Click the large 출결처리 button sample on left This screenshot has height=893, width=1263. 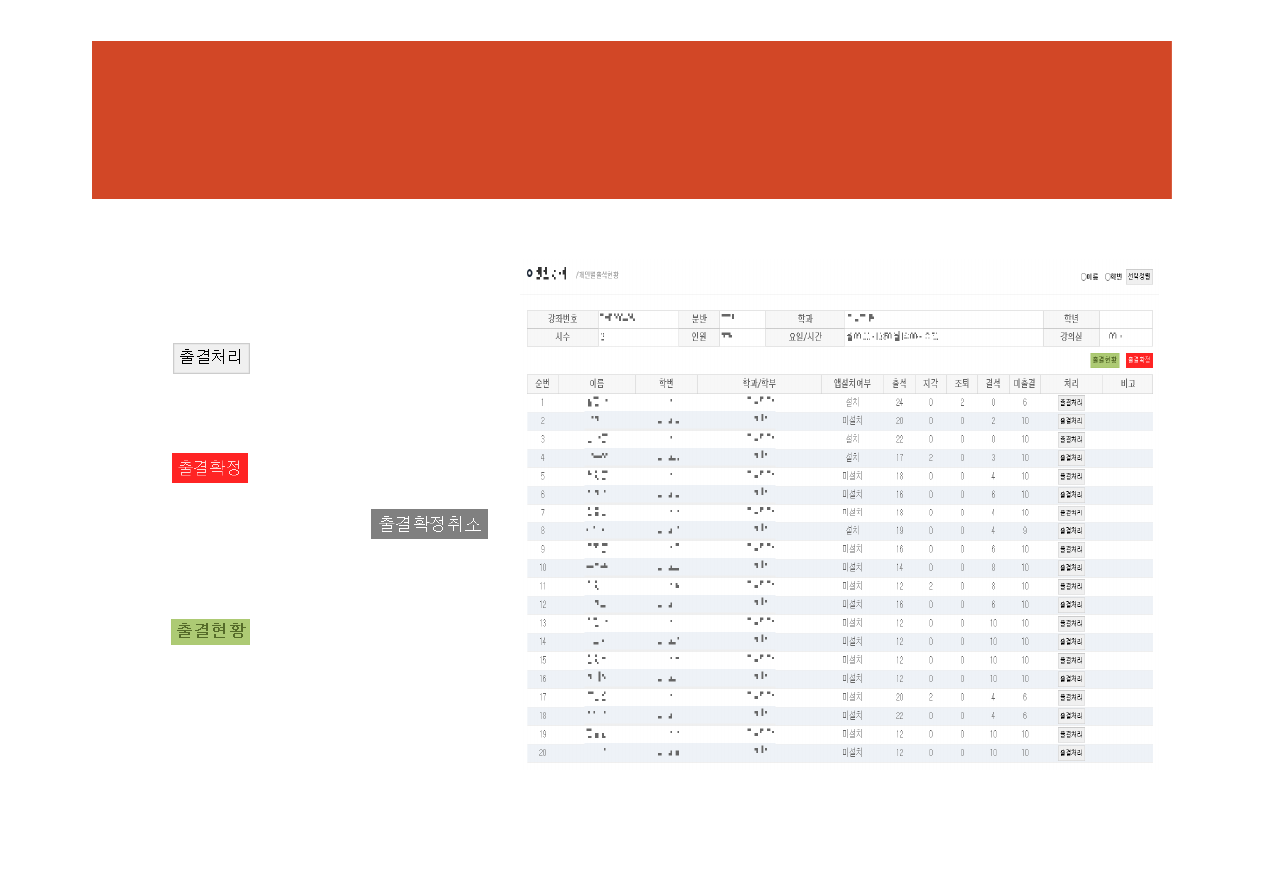click(211, 358)
